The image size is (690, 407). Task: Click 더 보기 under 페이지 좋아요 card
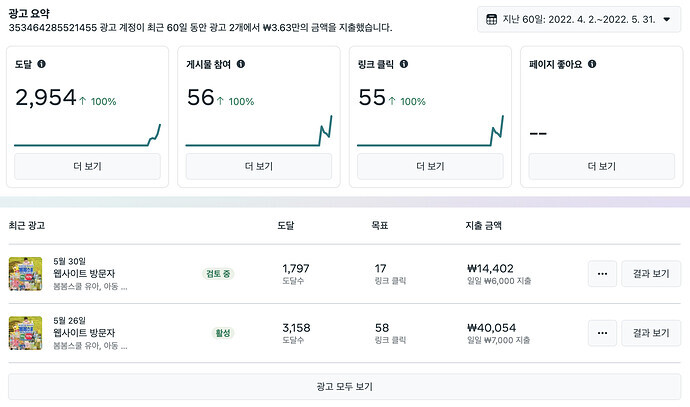coord(602,166)
